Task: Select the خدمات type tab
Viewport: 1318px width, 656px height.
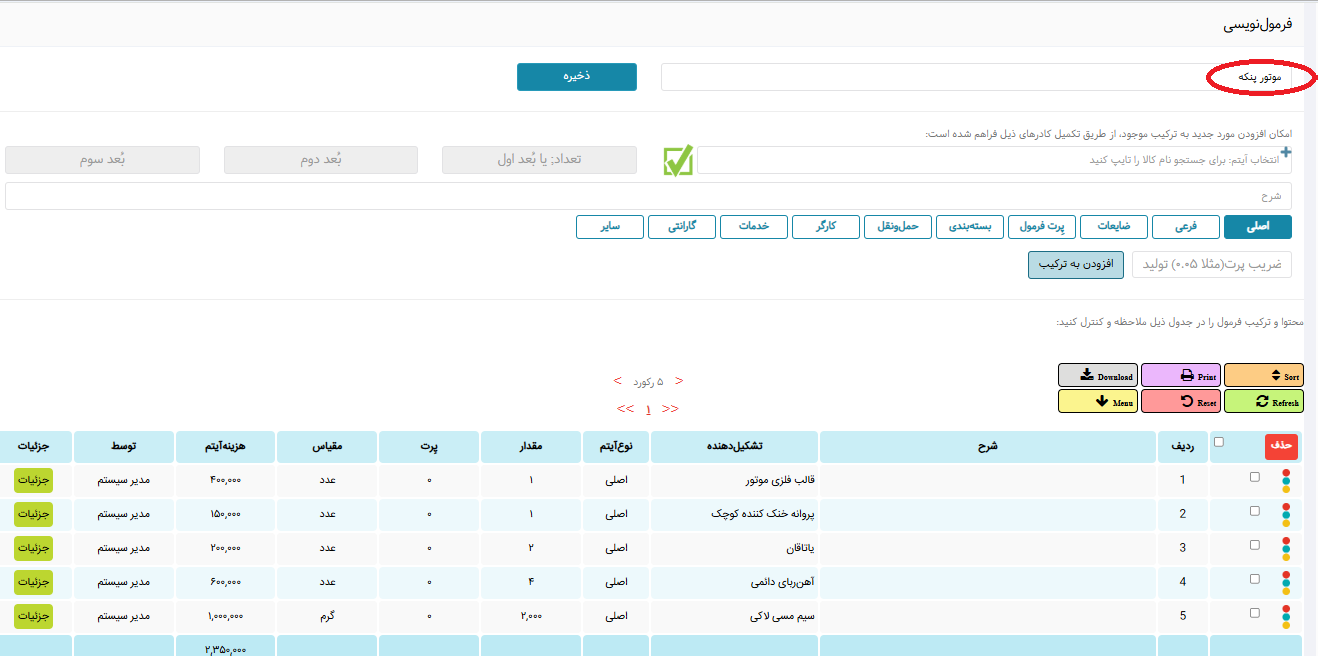Action: point(754,227)
